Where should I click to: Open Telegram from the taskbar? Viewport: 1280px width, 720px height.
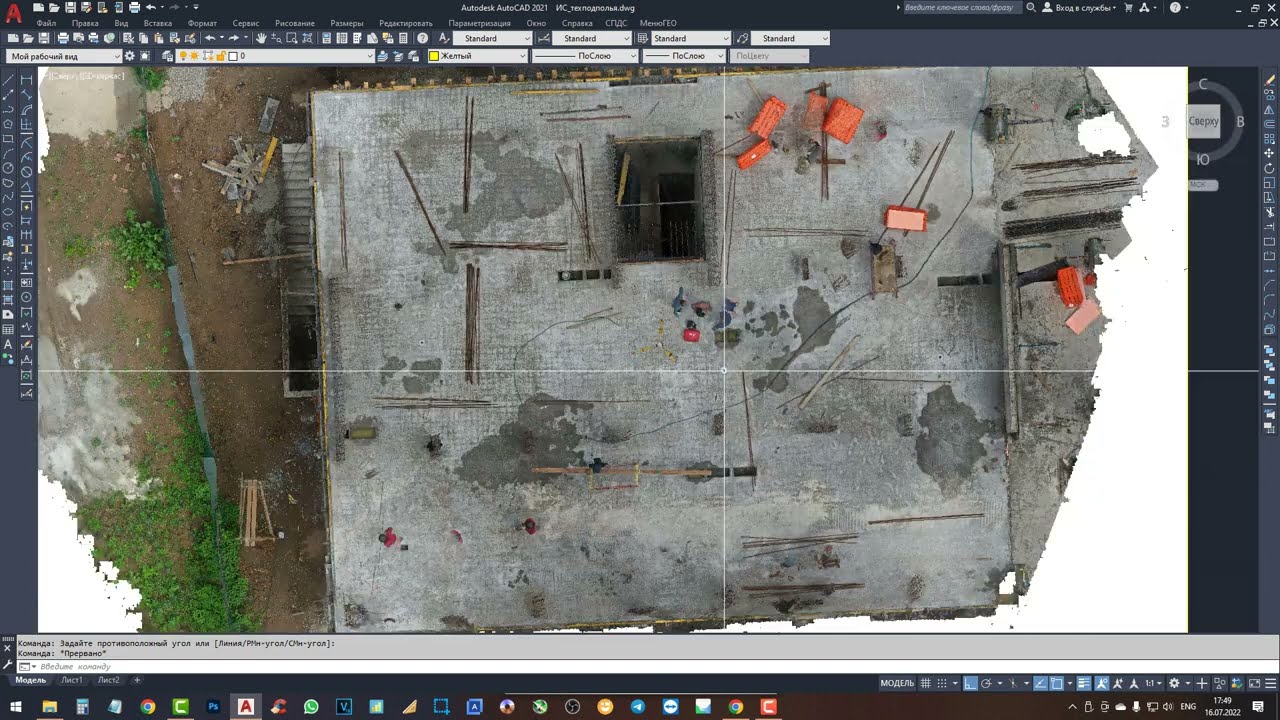click(x=637, y=706)
